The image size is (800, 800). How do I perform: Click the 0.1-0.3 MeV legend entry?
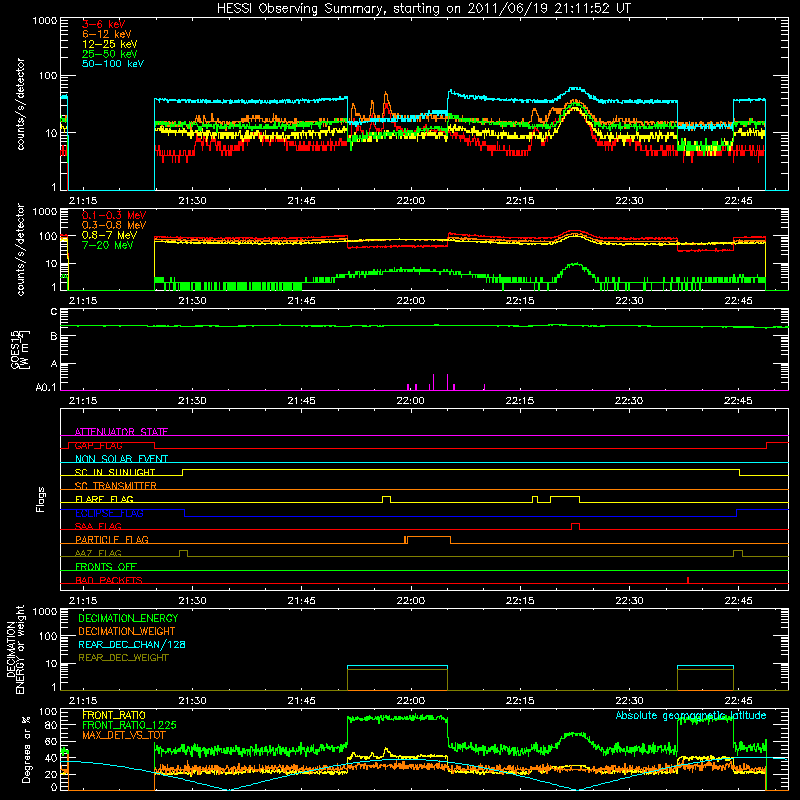click(114, 215)
